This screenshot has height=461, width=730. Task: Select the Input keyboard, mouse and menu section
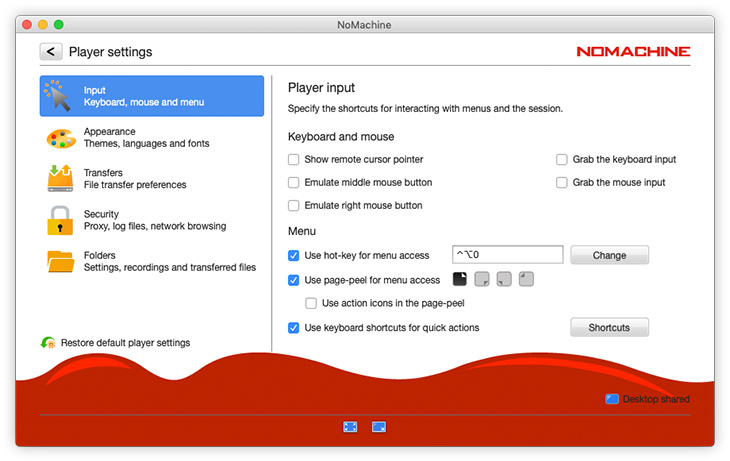[152, 96]
